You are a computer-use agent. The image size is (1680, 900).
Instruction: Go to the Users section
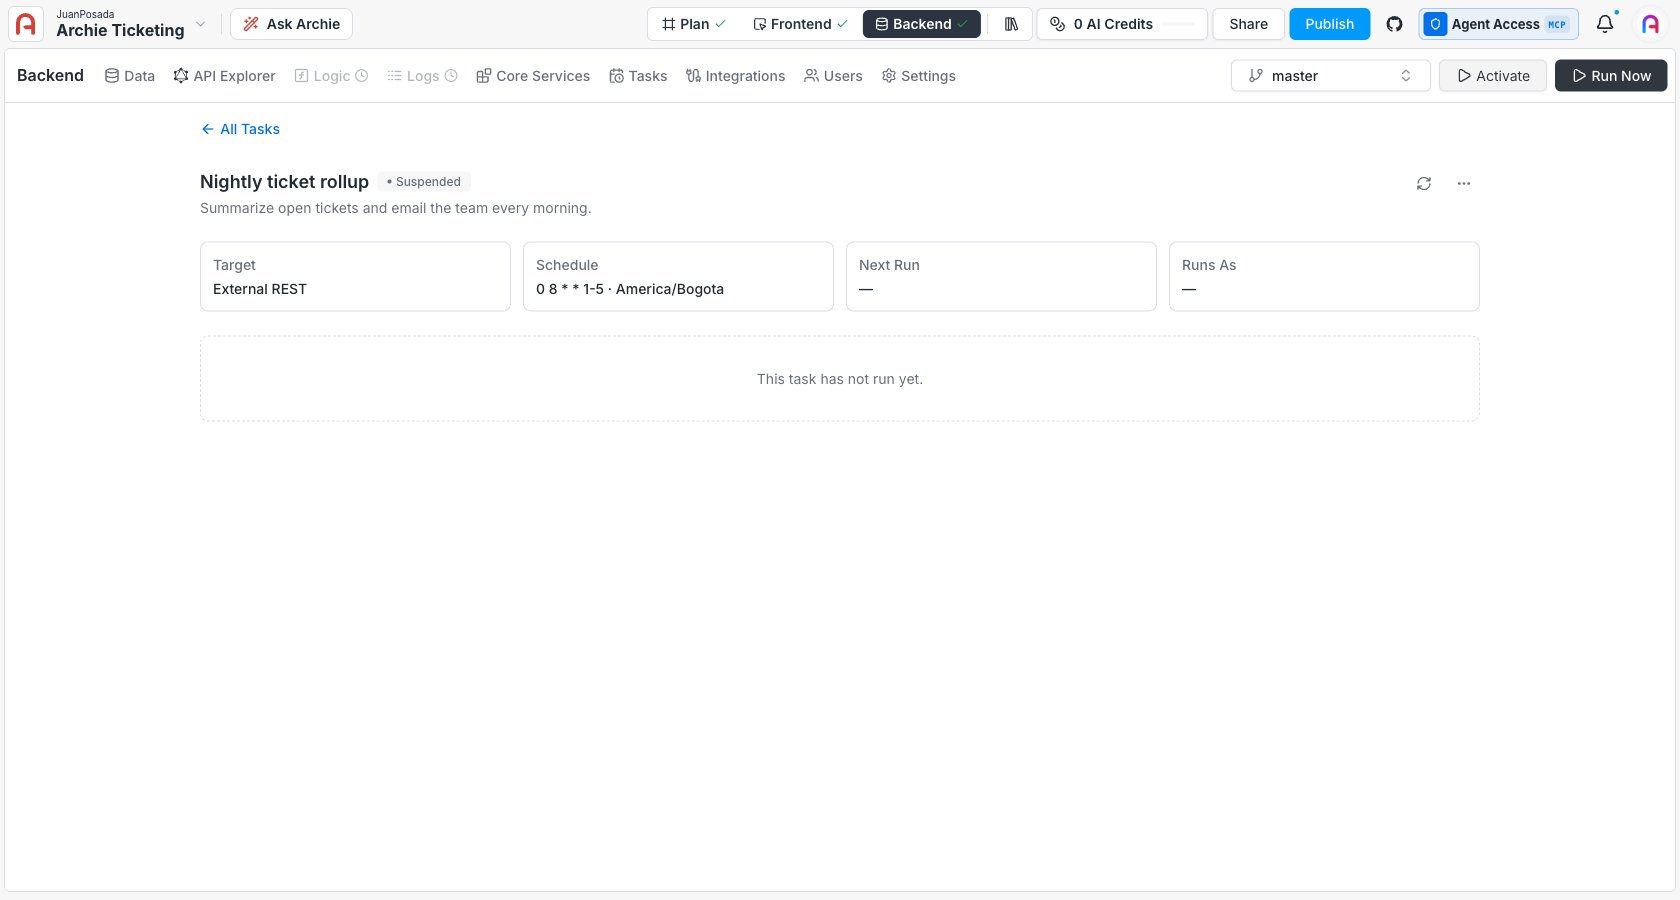tap(833, 76)
